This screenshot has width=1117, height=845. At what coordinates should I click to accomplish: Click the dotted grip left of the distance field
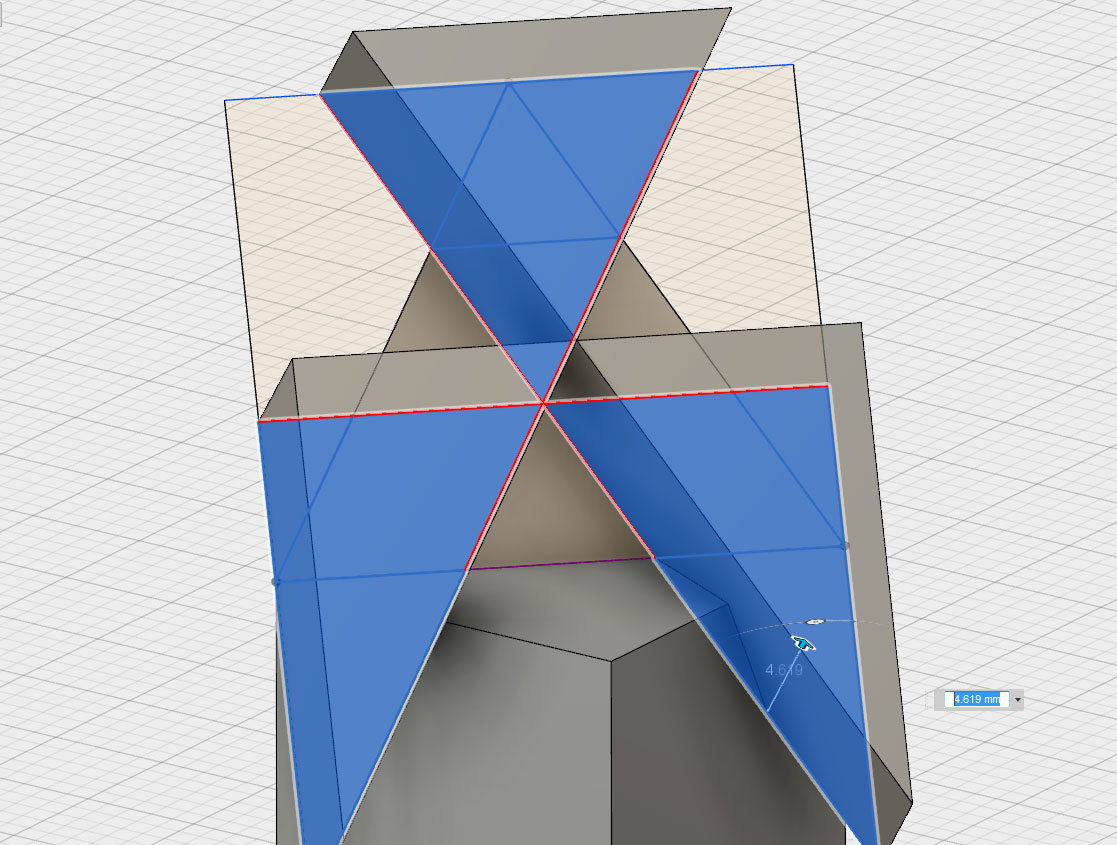[x=940, y=700]
